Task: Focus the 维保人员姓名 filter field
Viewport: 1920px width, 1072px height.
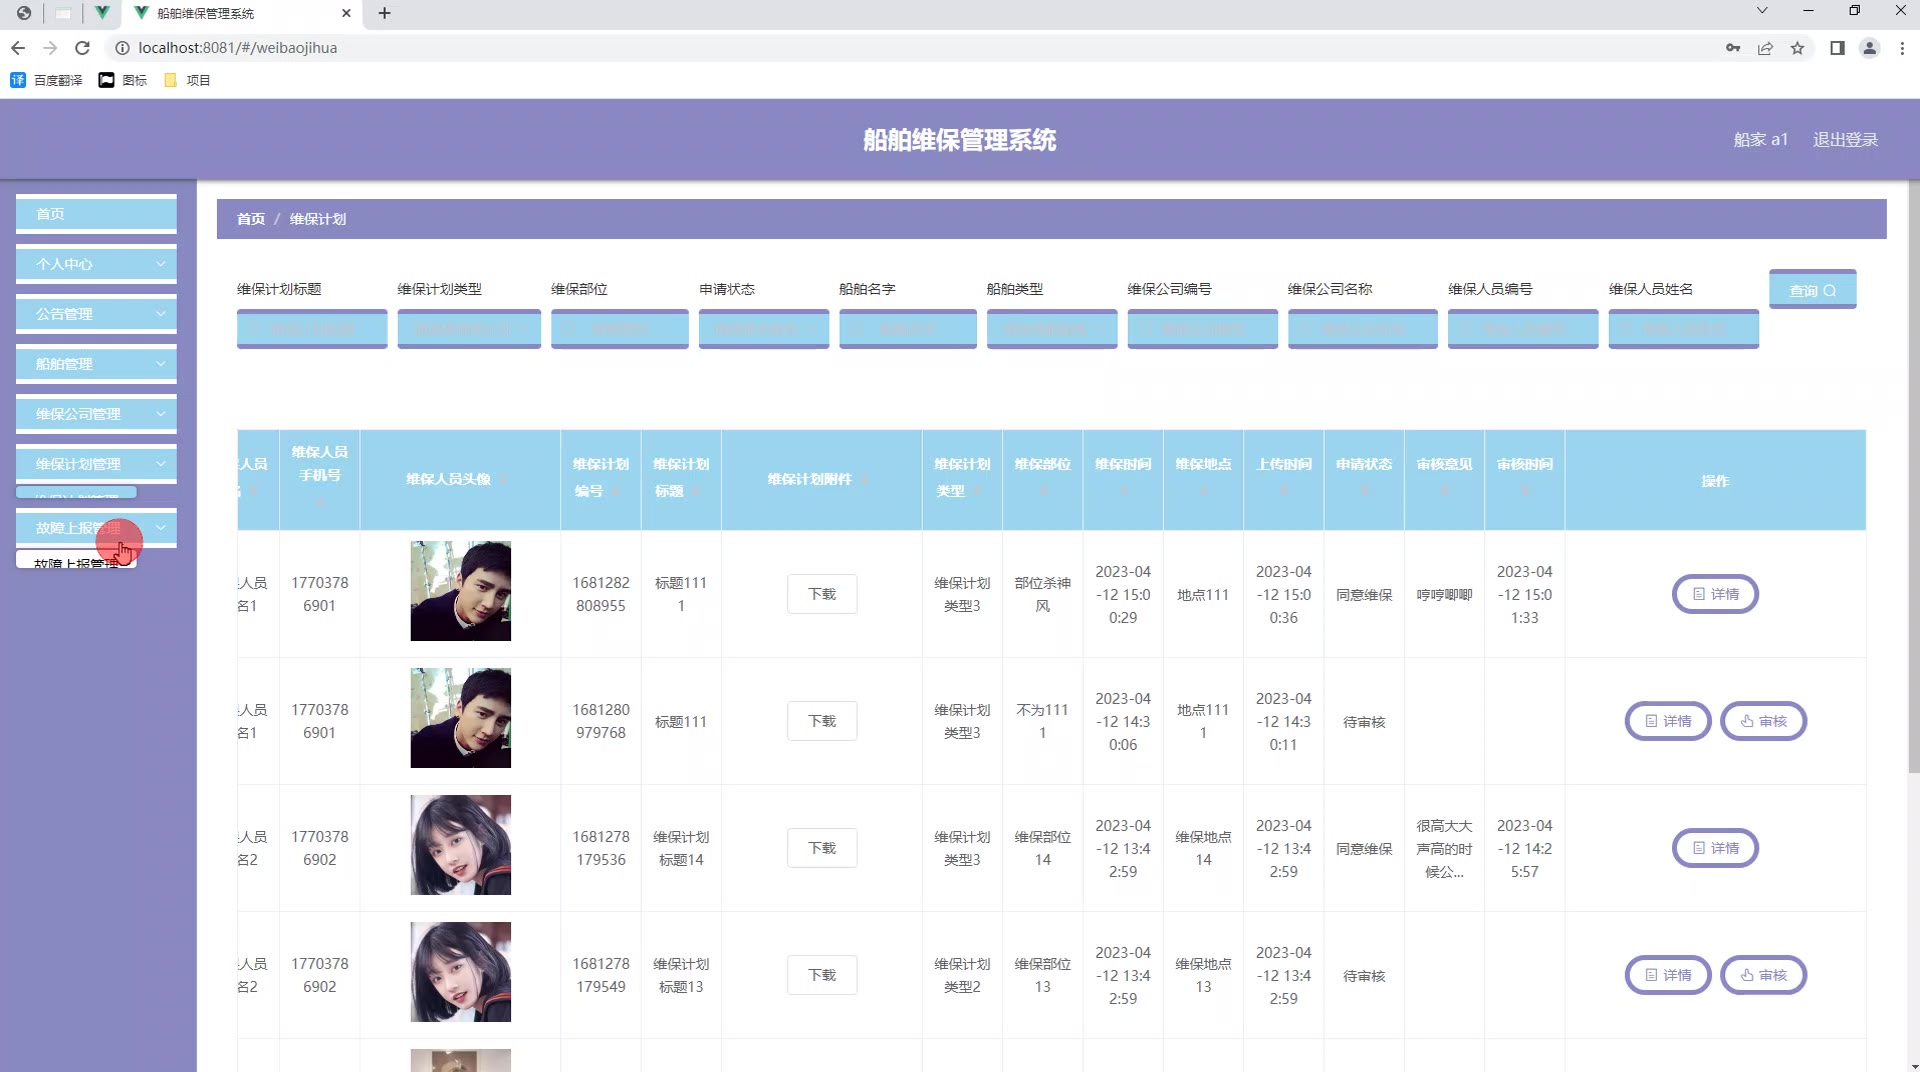Action: tap(1684, 329)
